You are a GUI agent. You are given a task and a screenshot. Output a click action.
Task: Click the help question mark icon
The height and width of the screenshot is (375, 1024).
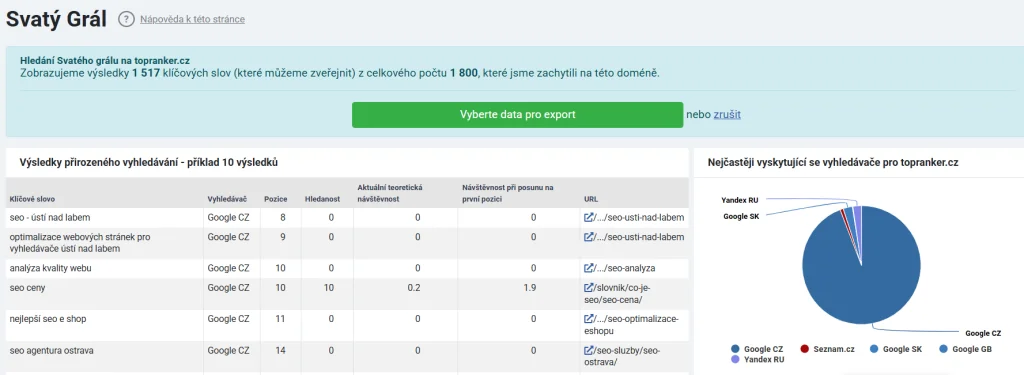(126, 20)
